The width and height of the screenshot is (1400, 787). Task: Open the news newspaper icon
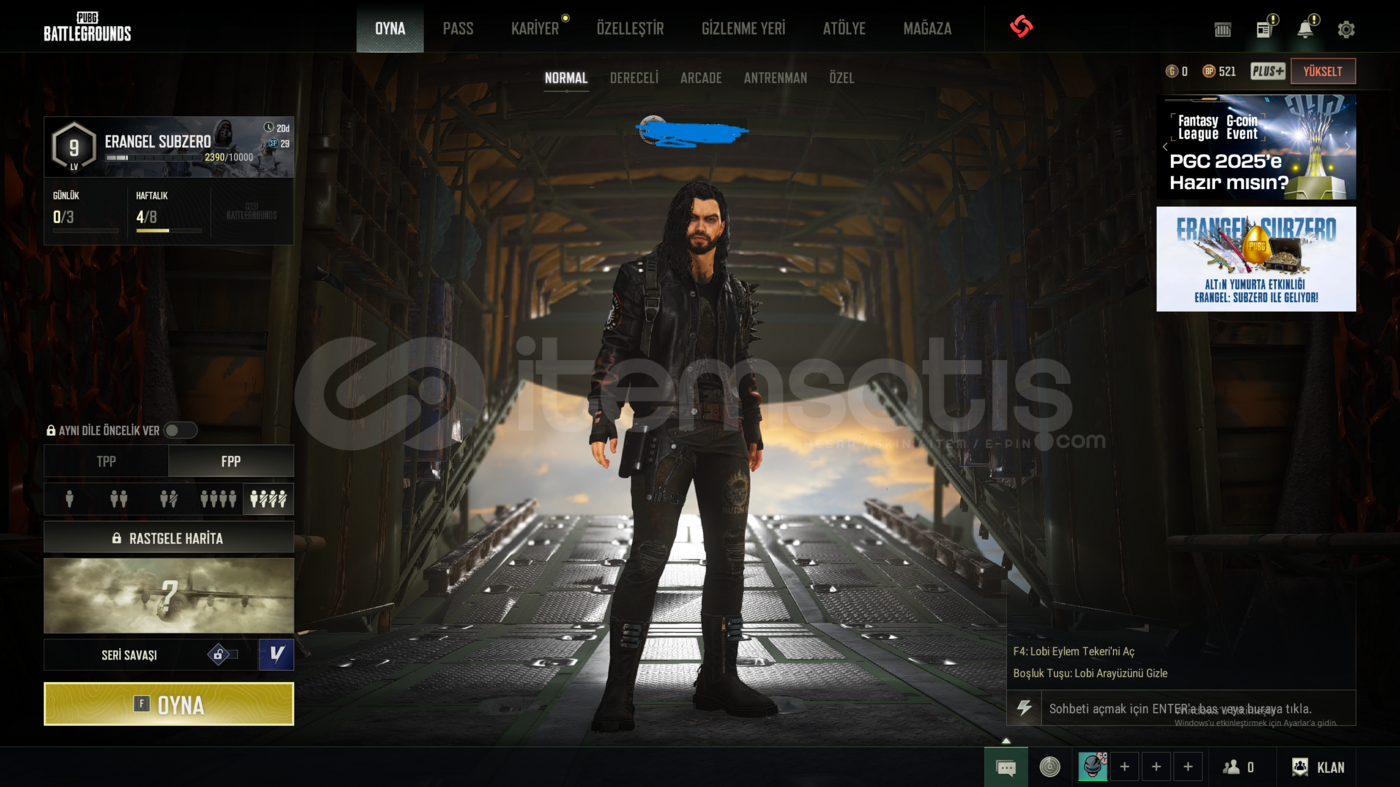pyautogui.click(x=1264, y=30)
